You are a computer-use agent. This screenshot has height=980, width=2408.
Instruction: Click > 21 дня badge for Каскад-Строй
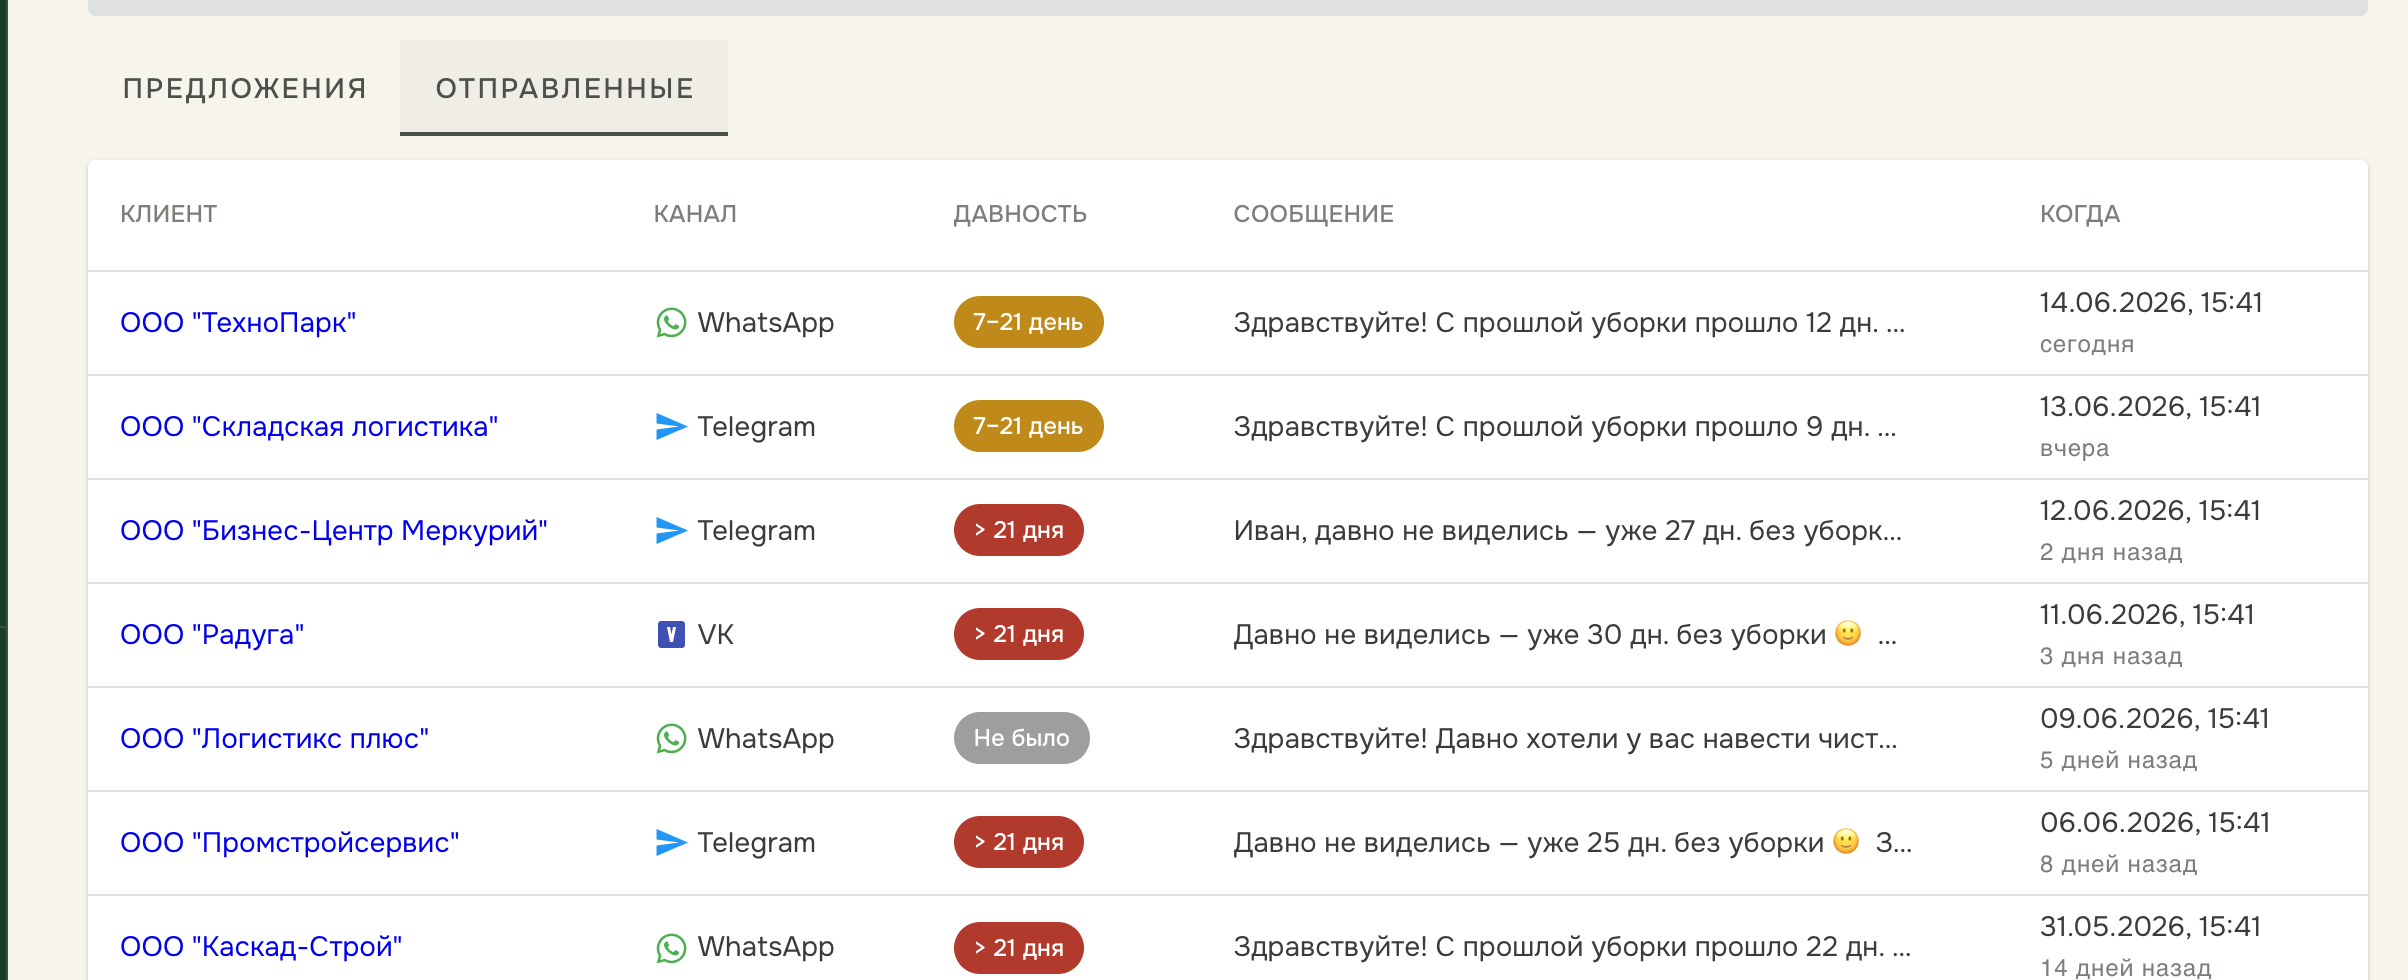tap(1018, 948)
